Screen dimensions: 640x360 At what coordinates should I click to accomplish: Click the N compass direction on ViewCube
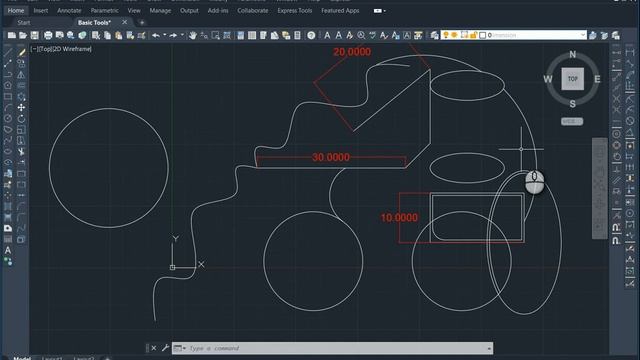(x=573, y=54)
